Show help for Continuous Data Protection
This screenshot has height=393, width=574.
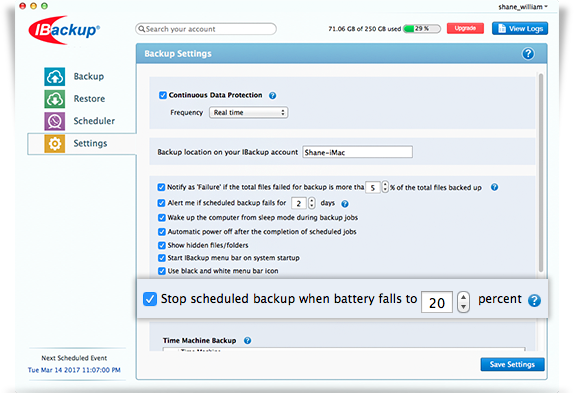(x=272, y=96)
